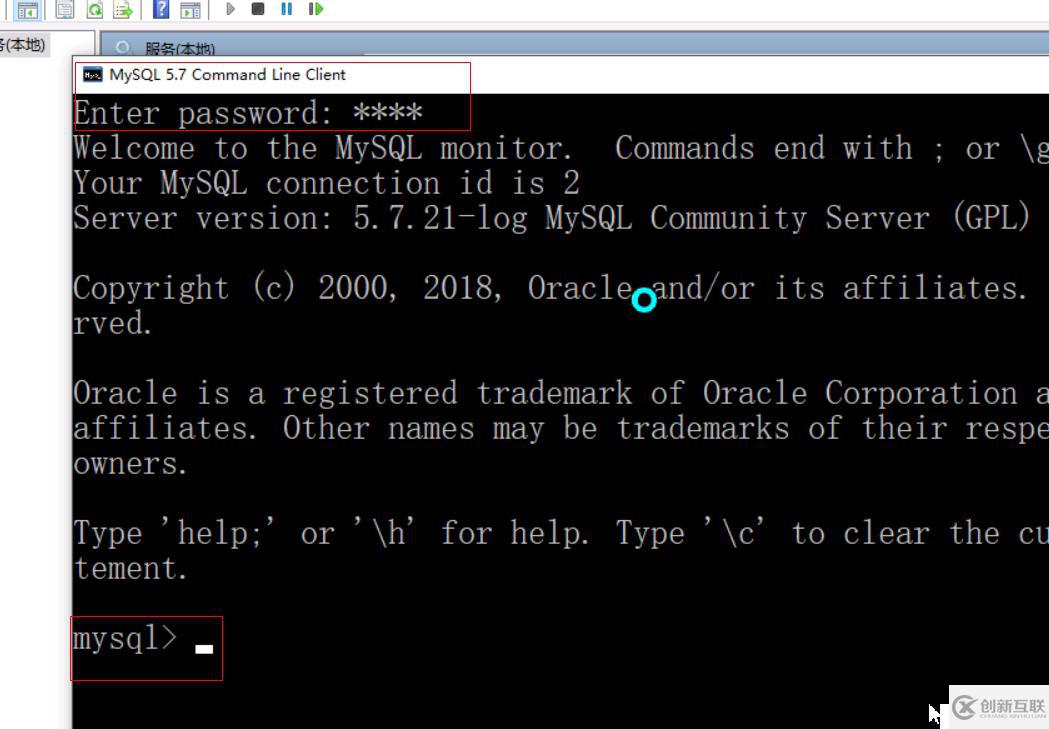This screenshot has height=729, width=1049.
Task: Click the 创新互联 watermark logo
Action: coord(998,707)
